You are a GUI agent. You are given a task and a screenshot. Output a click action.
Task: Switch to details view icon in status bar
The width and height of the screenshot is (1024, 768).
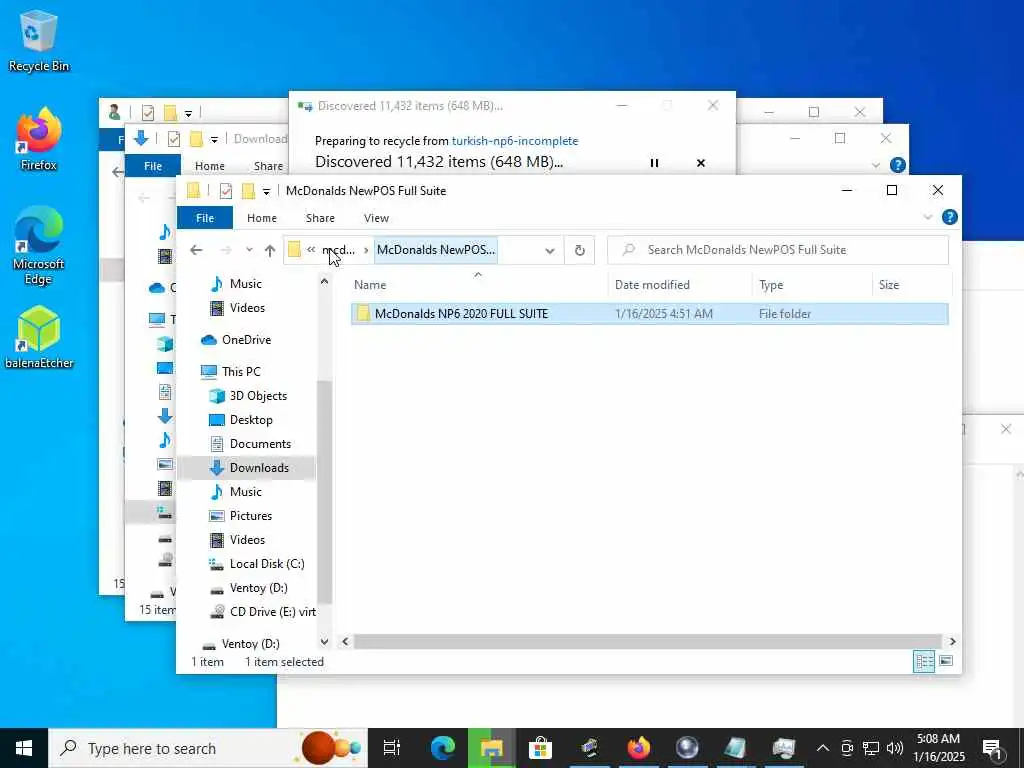click(x=924, y=662)
